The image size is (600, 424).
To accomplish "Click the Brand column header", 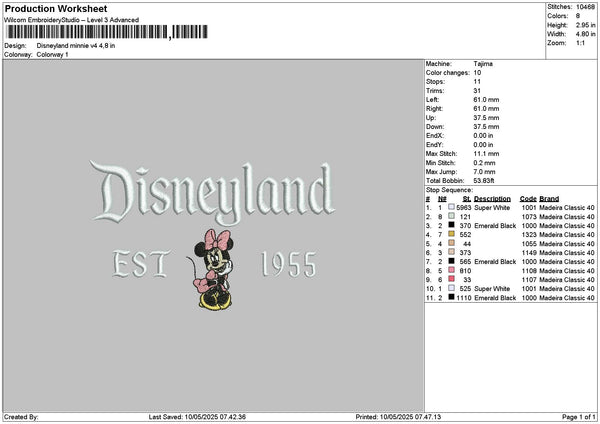I will click(549, 199).
